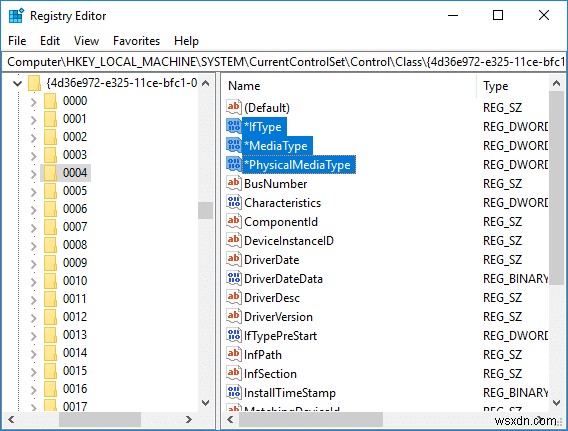Expand the 0000 subkey

coord(33,102)
